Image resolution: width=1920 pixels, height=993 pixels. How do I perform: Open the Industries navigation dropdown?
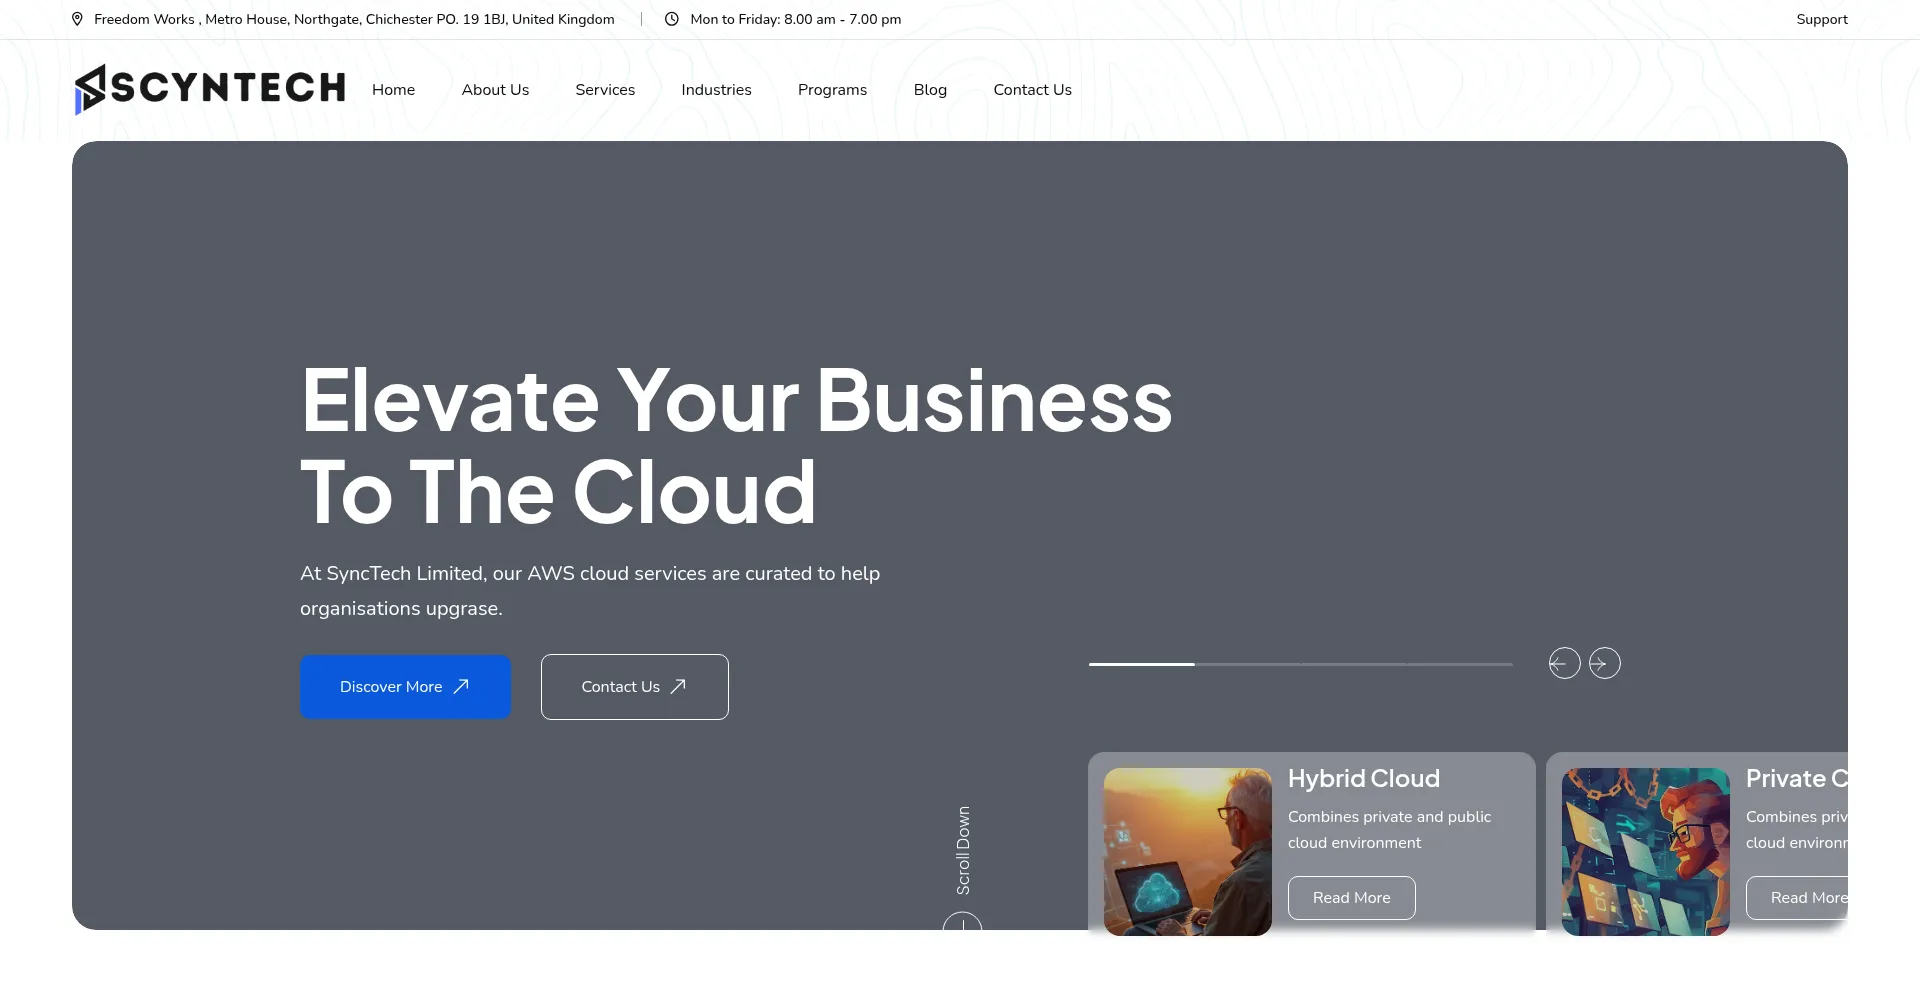coord(716,89)
